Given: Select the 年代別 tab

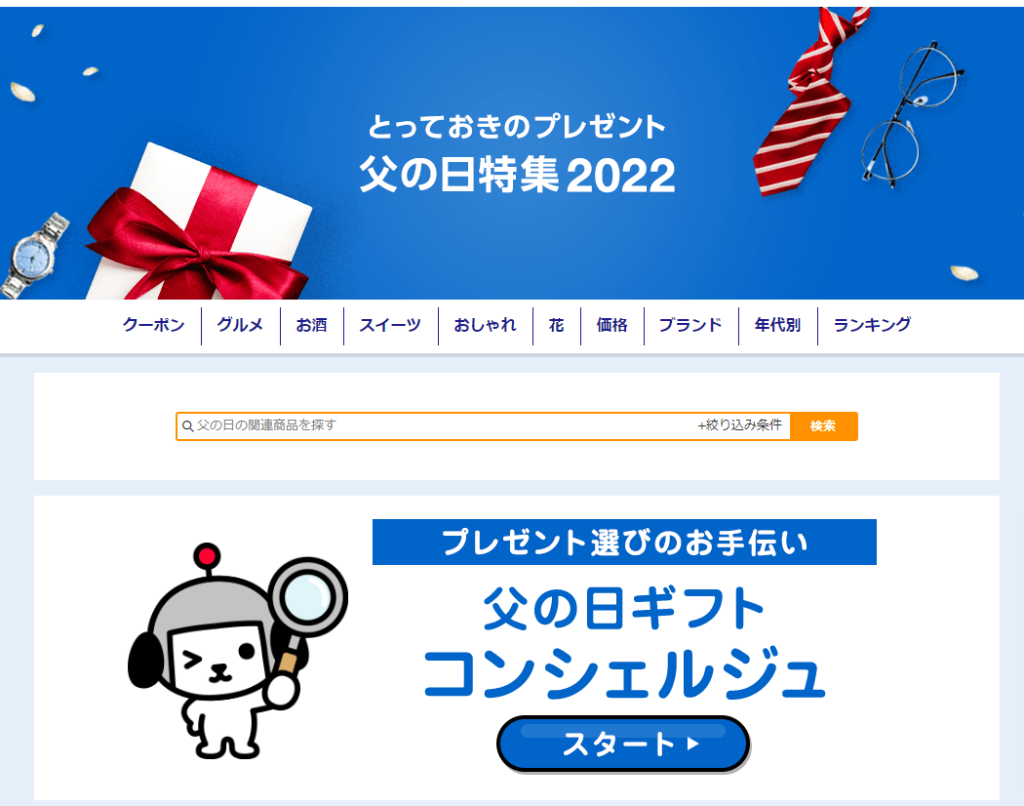Looking at the screenshot, I should point(778,325).
